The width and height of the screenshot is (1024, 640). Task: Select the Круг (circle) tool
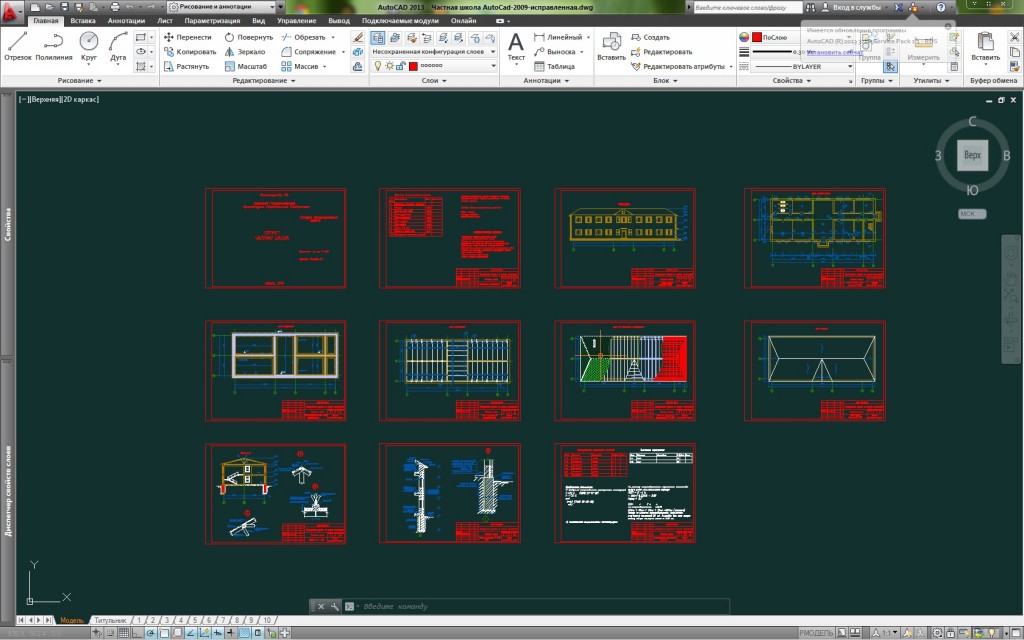click(x=89, y=47)
